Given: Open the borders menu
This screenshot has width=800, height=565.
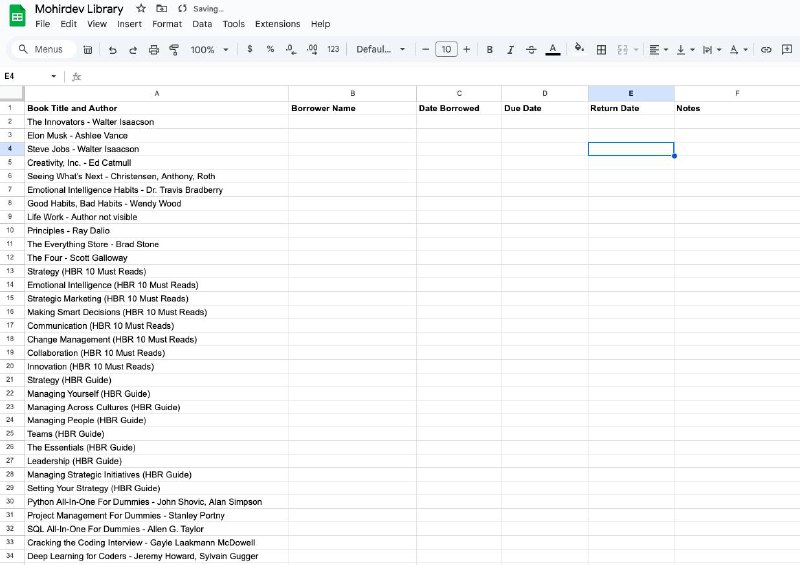Looking at the screenshot, I should (x=602, y=50).
